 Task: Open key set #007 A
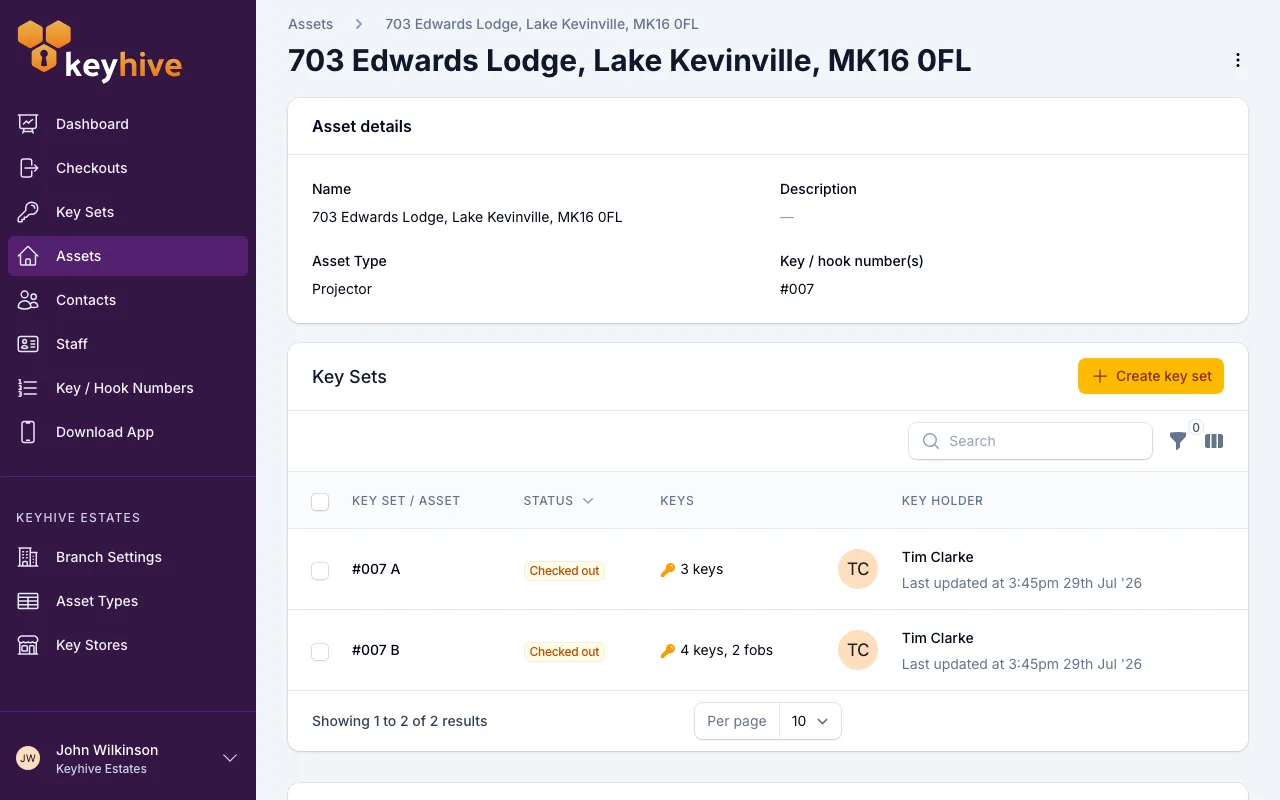[376, 569]
